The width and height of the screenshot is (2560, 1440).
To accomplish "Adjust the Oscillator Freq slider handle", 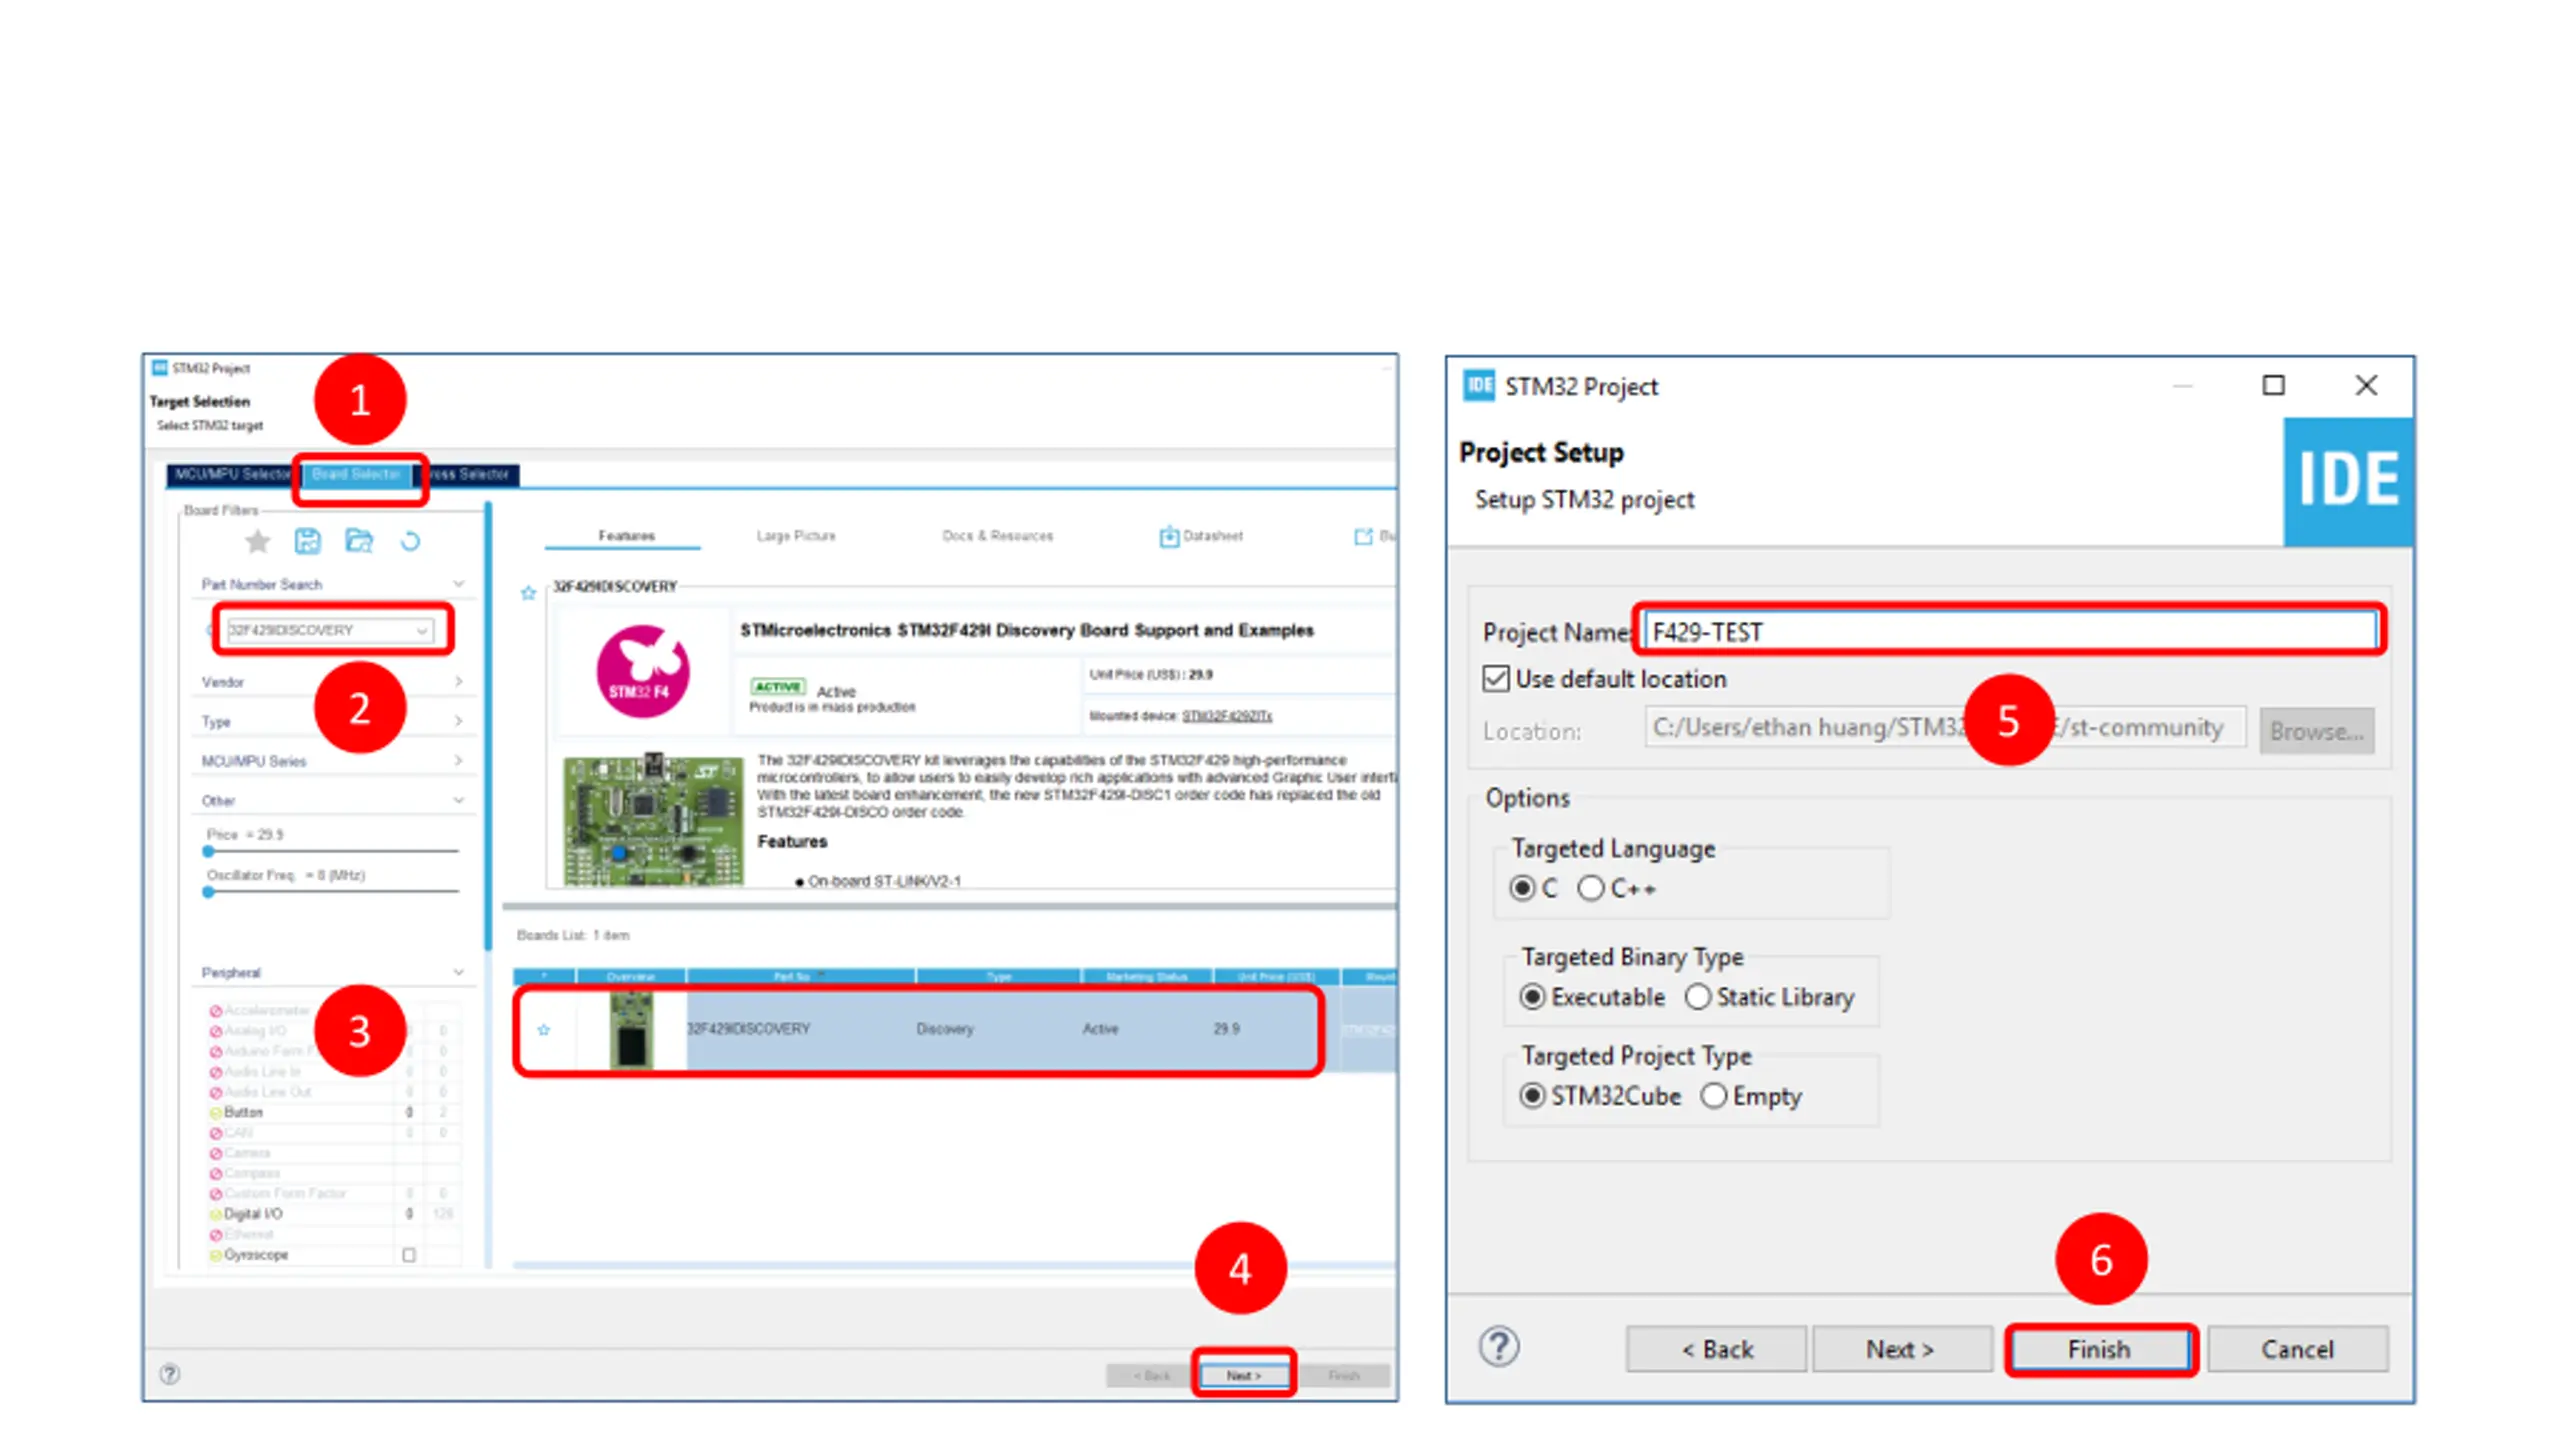I will point(208,891).
